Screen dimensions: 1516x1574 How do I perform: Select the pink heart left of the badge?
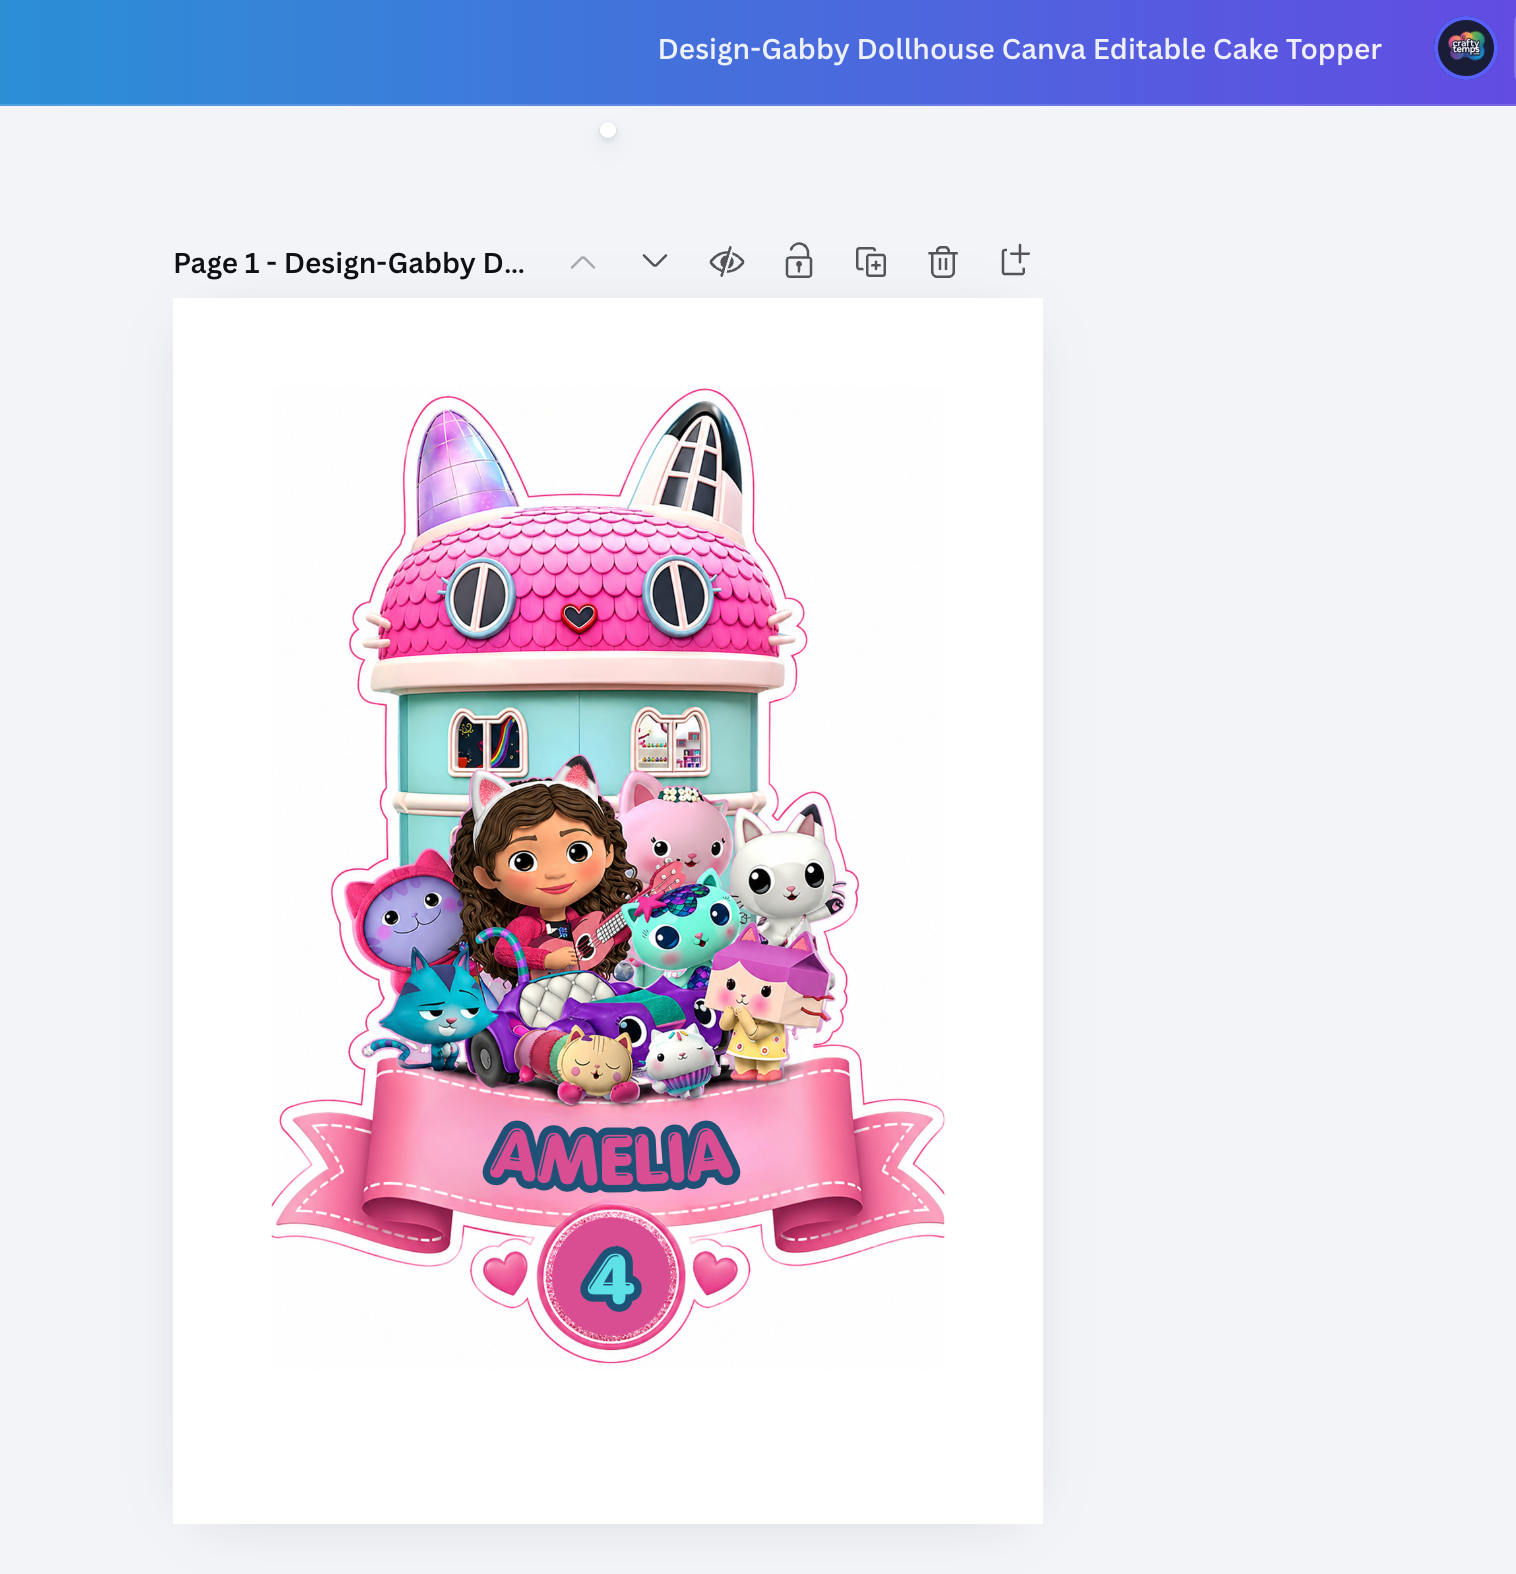[x=505, y=1272]
